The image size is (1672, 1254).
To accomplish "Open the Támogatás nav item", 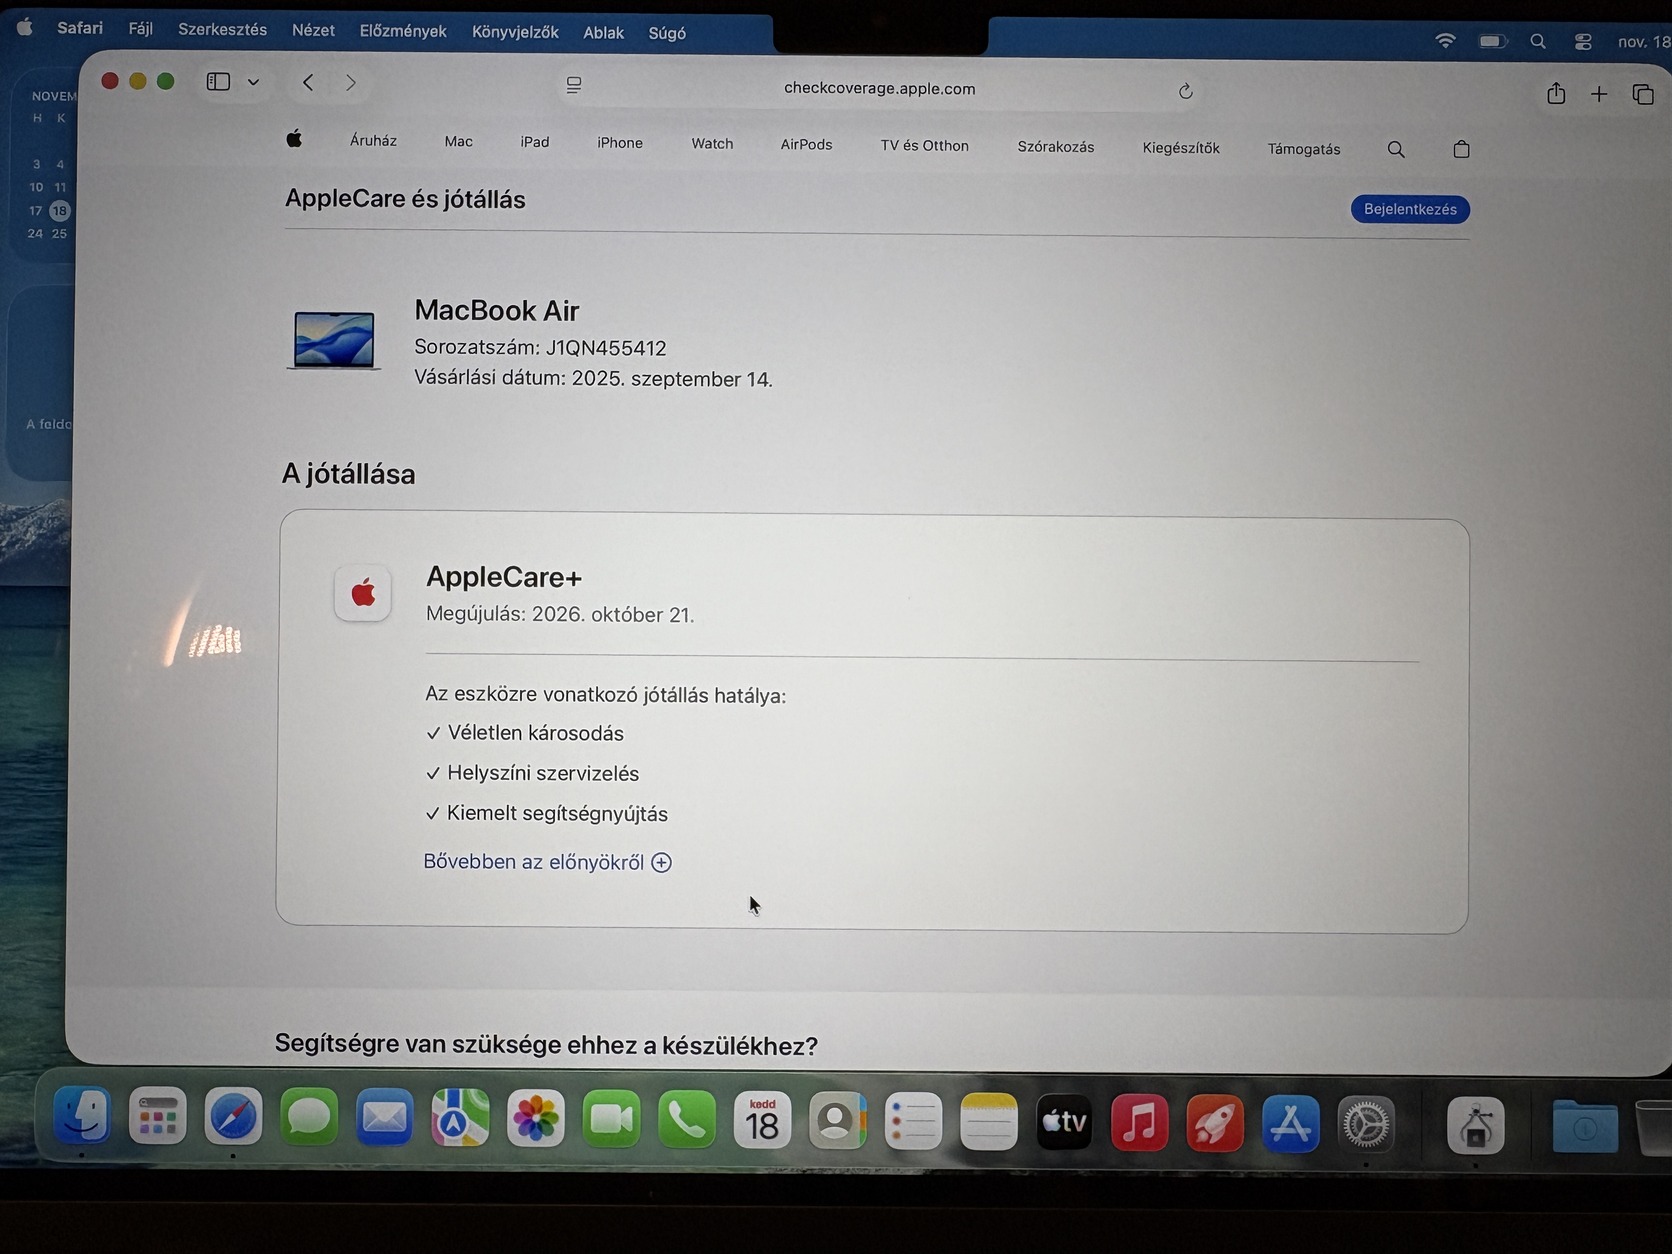I will [x=1304, y=149].
